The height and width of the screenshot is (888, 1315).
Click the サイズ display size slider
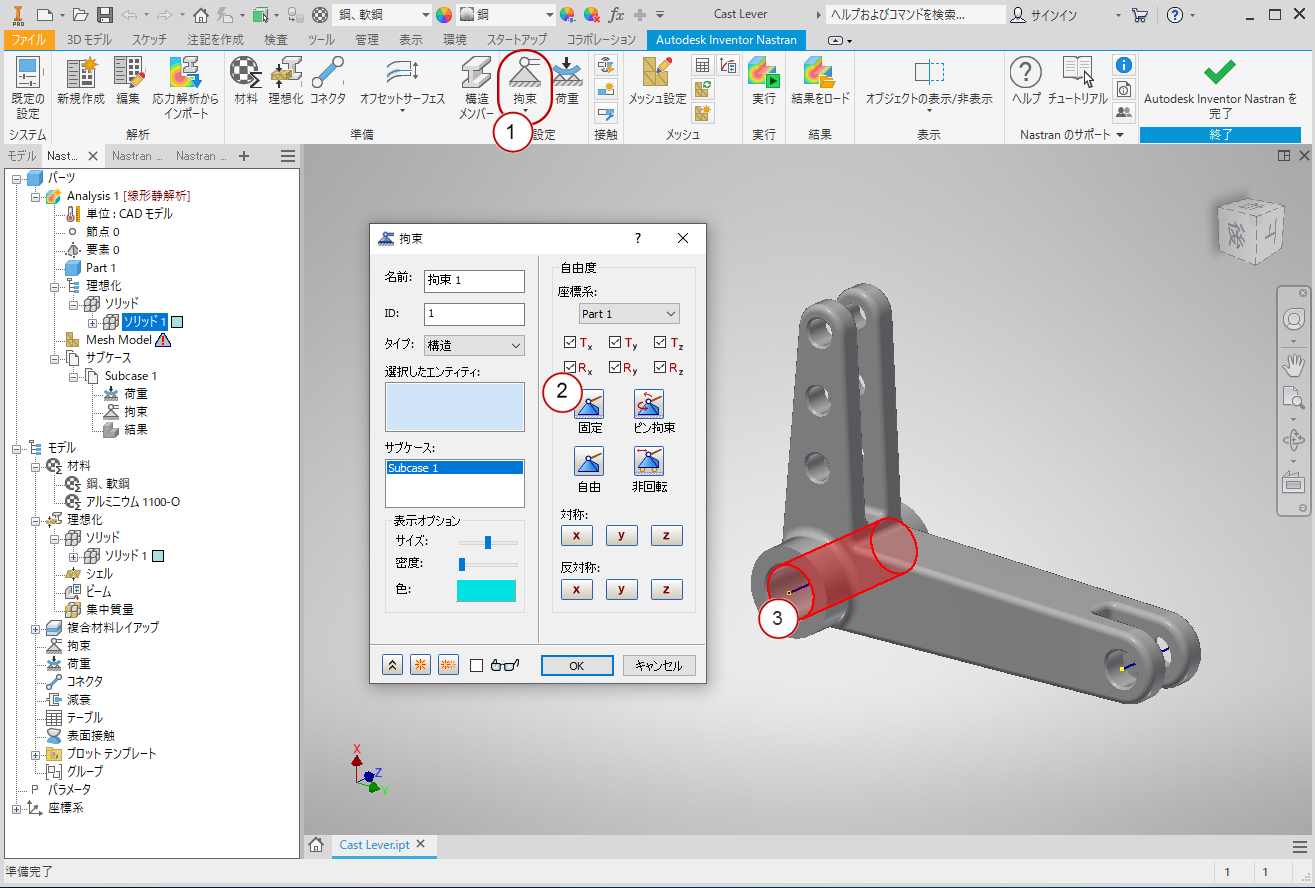(488, 542)
